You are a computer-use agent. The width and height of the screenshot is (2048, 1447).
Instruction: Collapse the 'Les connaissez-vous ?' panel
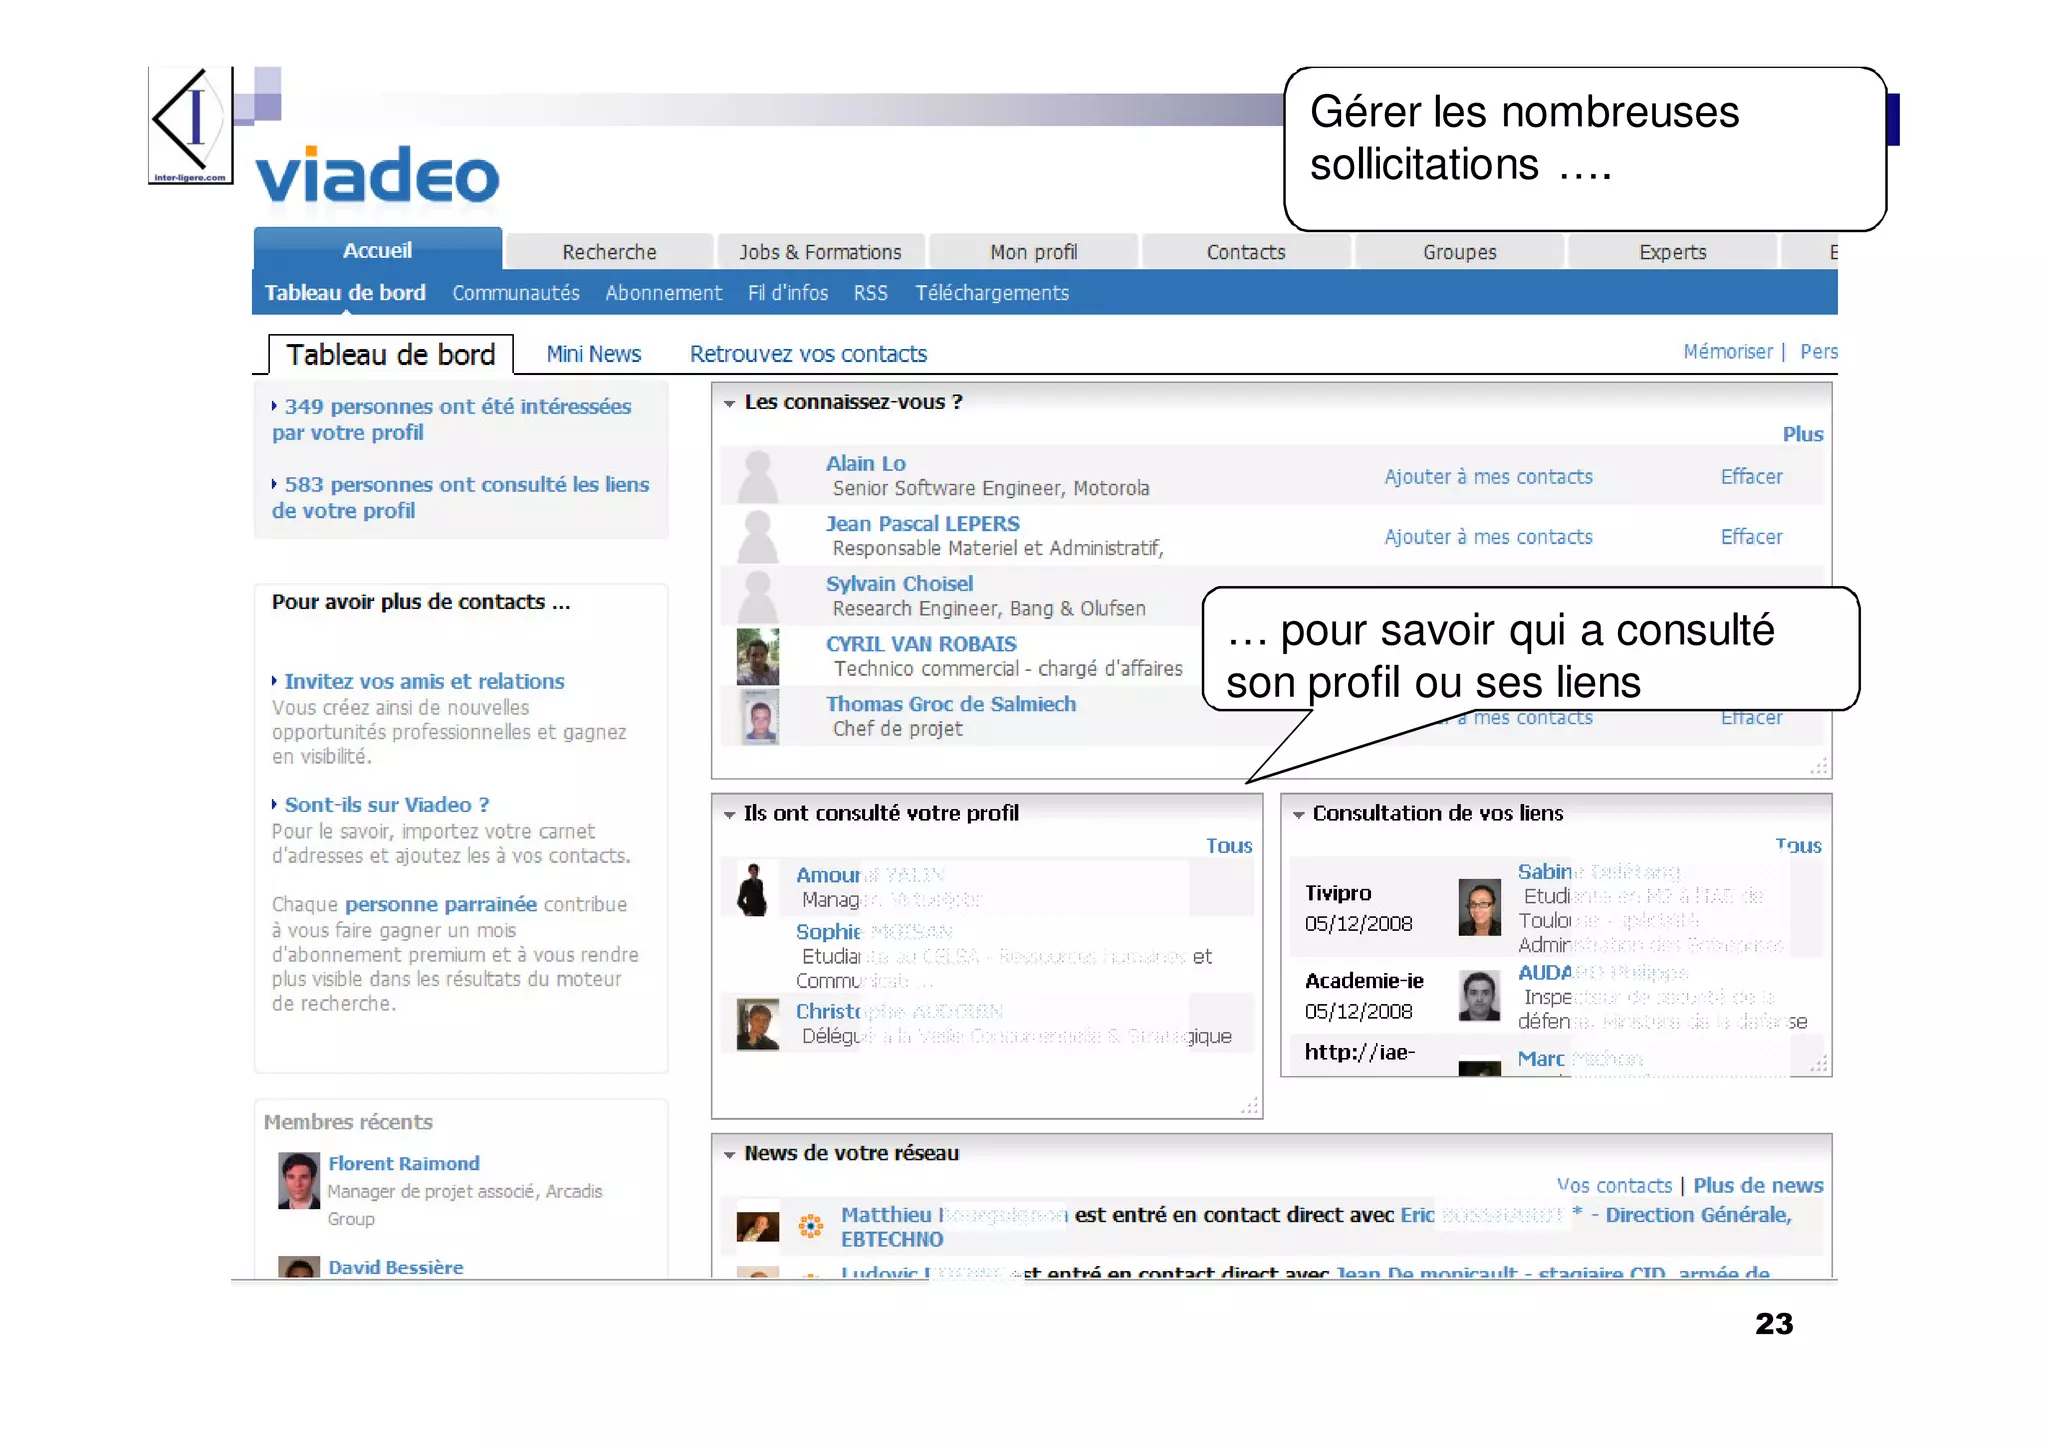tap(730, 403)
